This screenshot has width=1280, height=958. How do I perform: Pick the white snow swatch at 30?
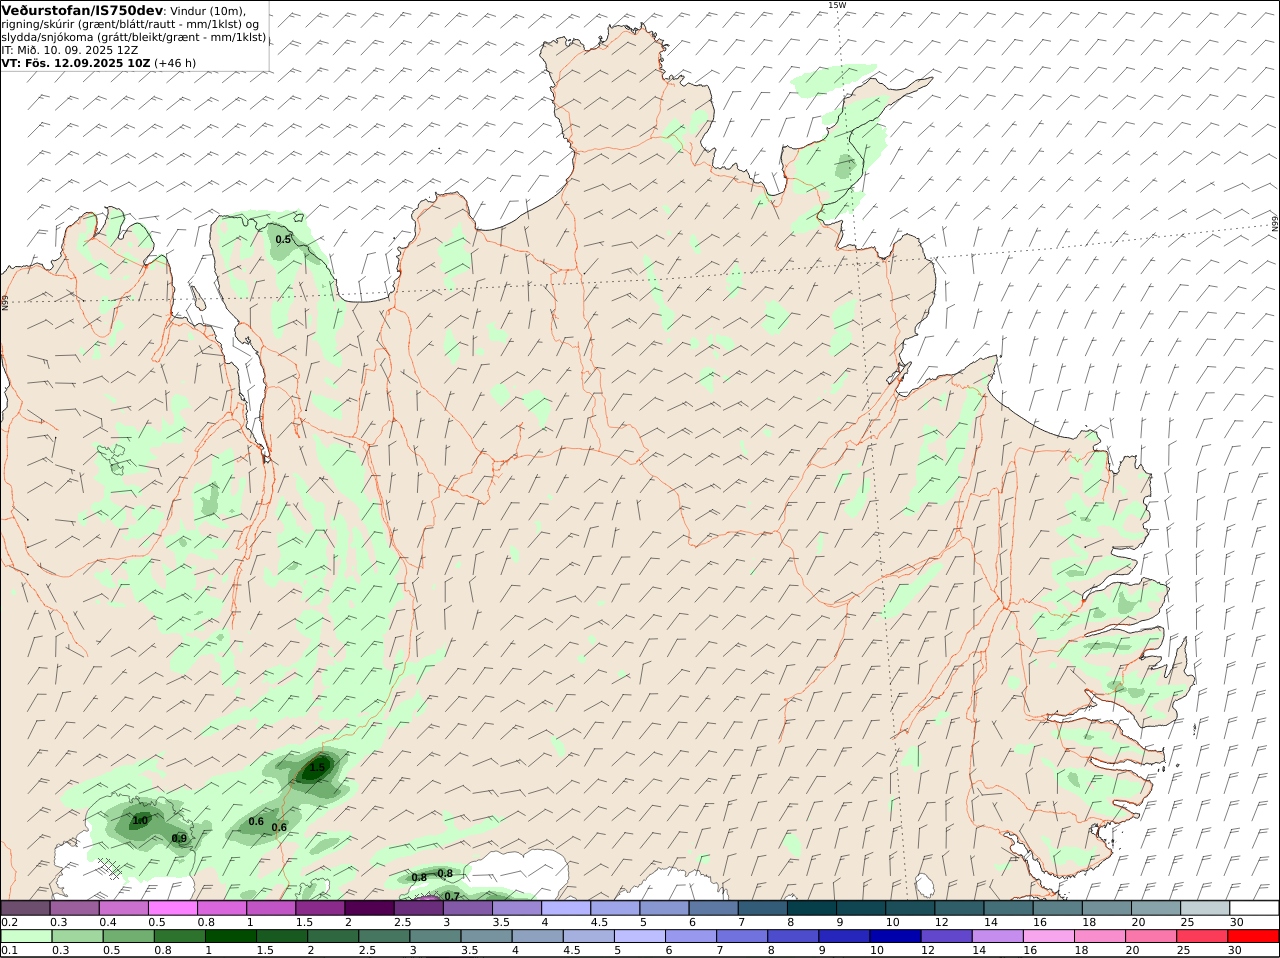1254,908
